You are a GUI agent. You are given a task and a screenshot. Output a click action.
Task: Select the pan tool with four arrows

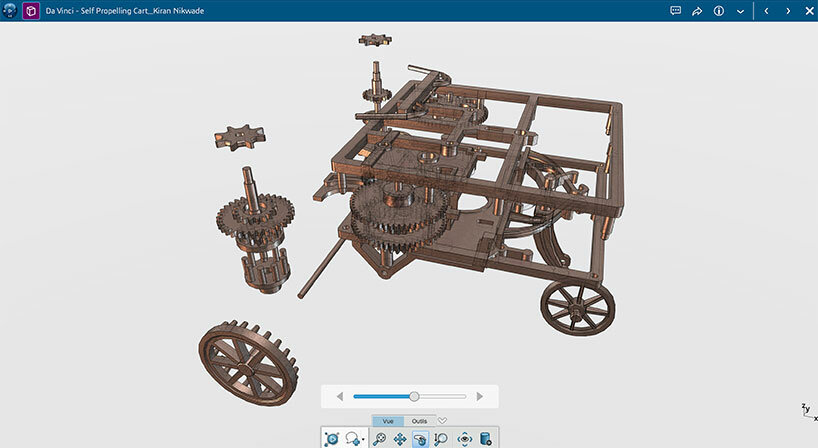click(400, 438)
